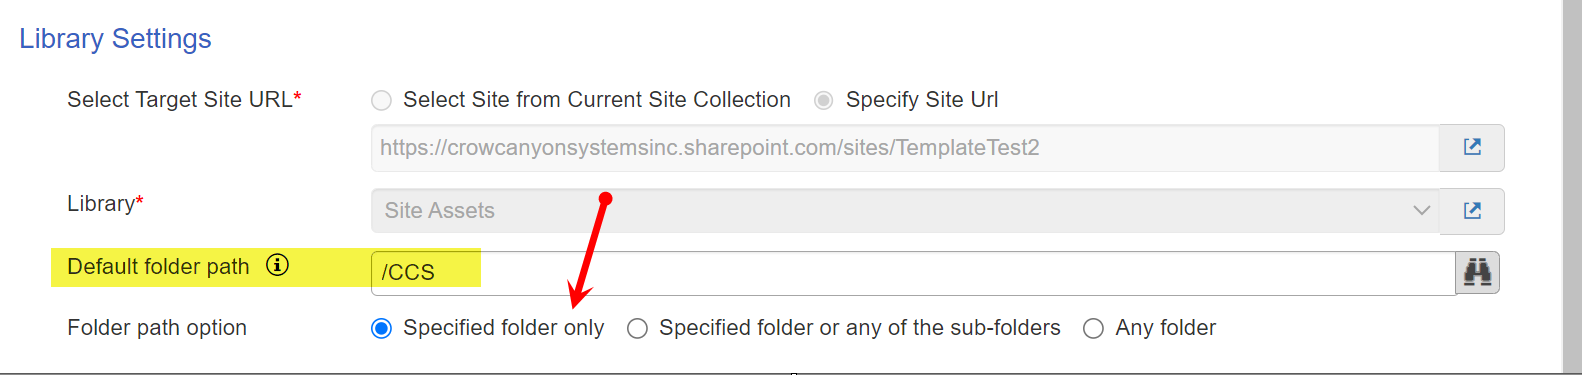Click the vertical scrollbar on right edge
Viewport: 1582px width, 375px height.
pos(1572,187)
